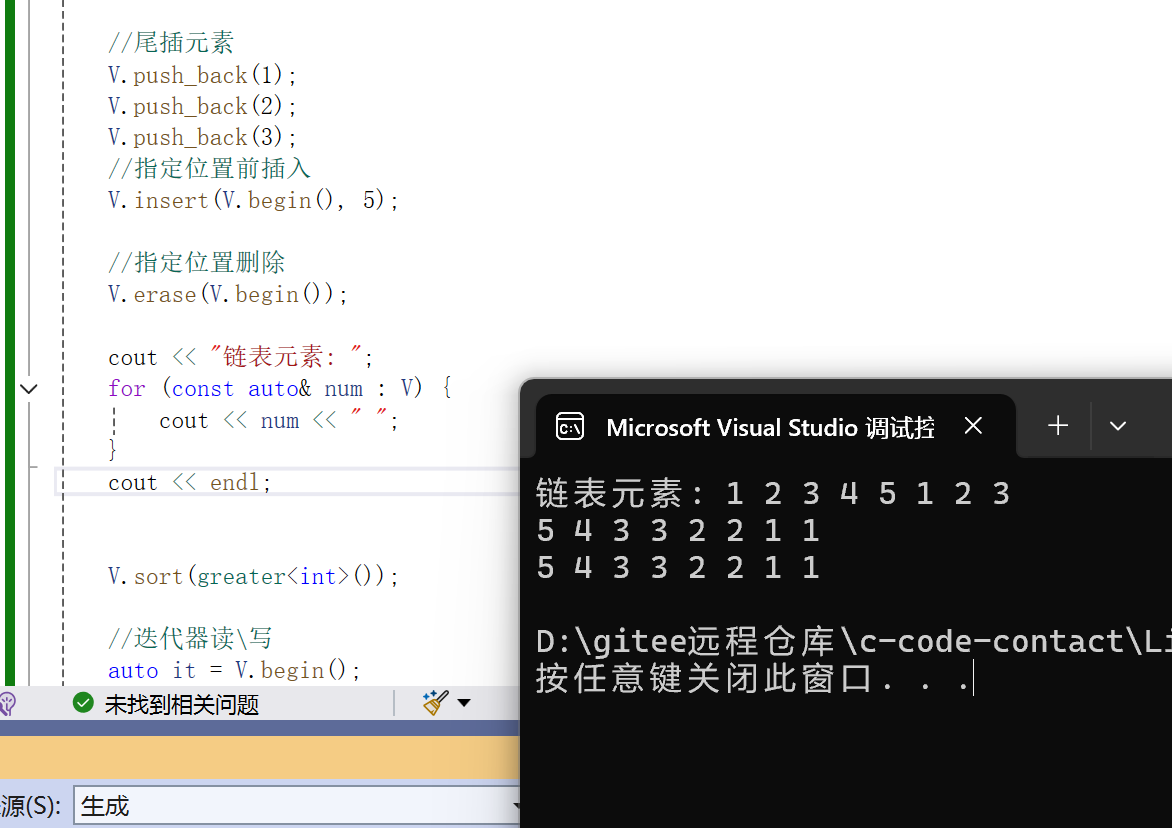The width and height of the screenshot is (1172, 828).
Task: Click the comment //迭代器读\写
Action: 190,639
